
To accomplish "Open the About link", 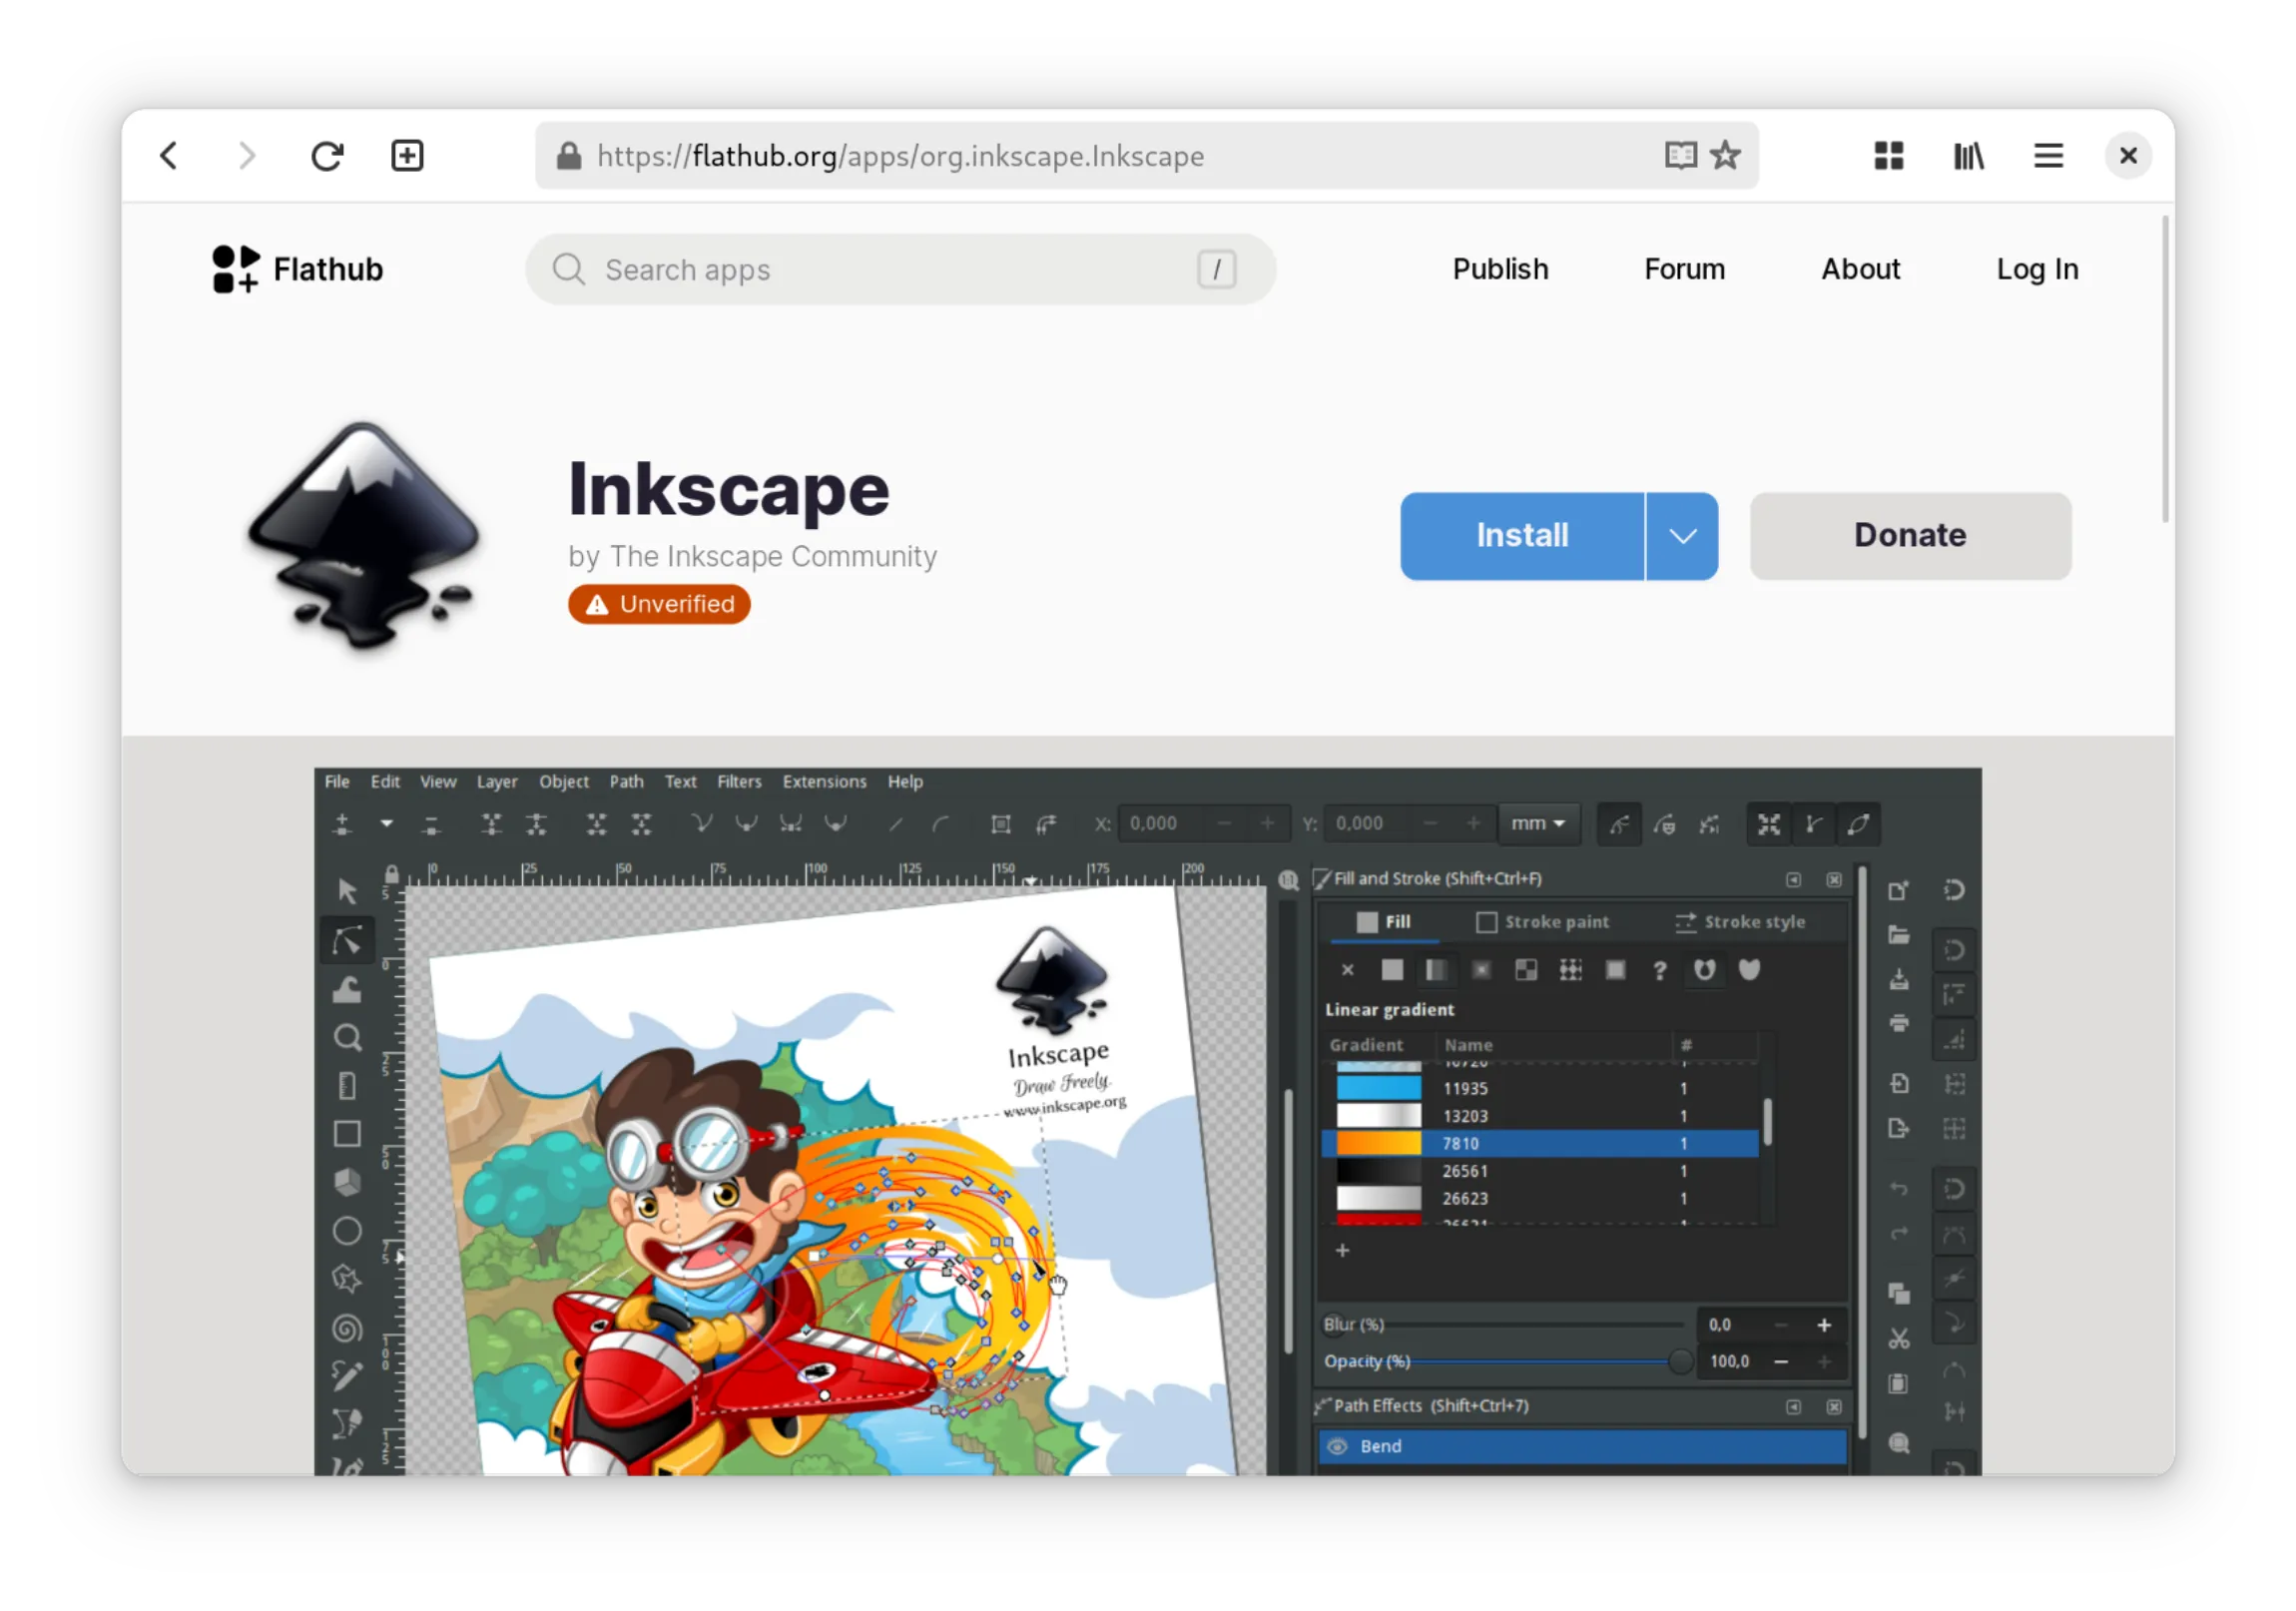I will coord(1860,269).
